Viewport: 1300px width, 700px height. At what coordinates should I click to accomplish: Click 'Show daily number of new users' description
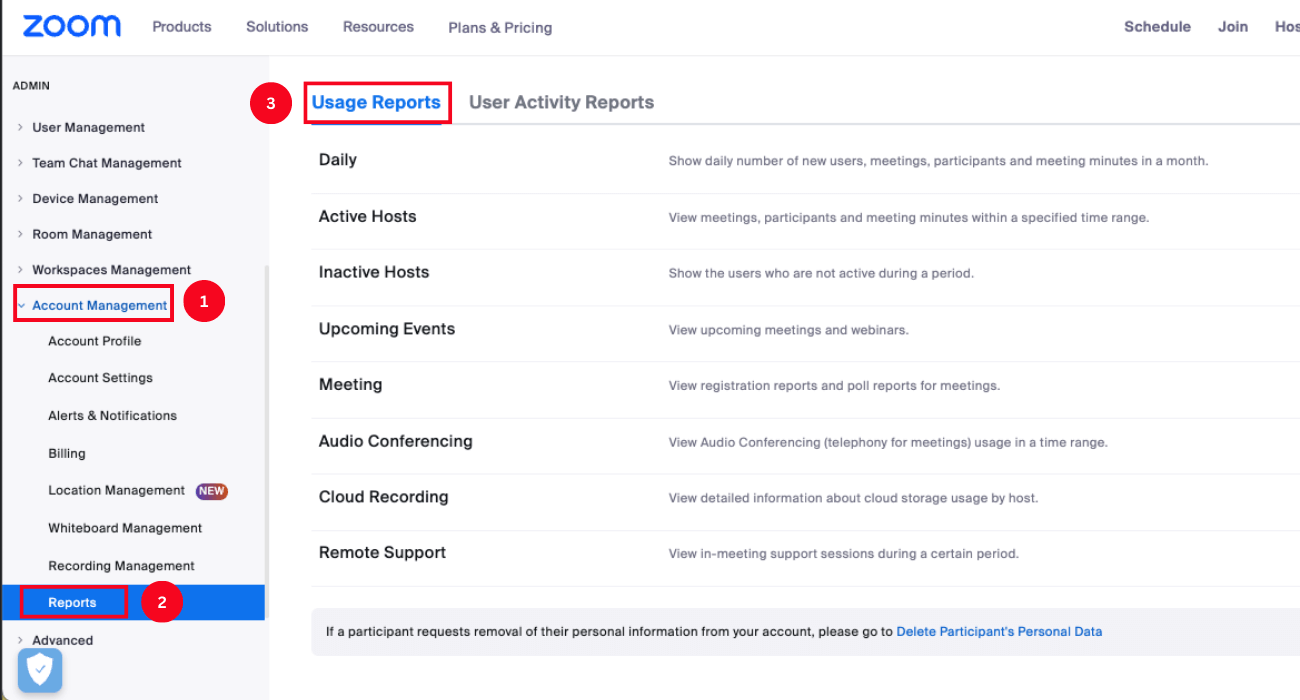point(938,161)
